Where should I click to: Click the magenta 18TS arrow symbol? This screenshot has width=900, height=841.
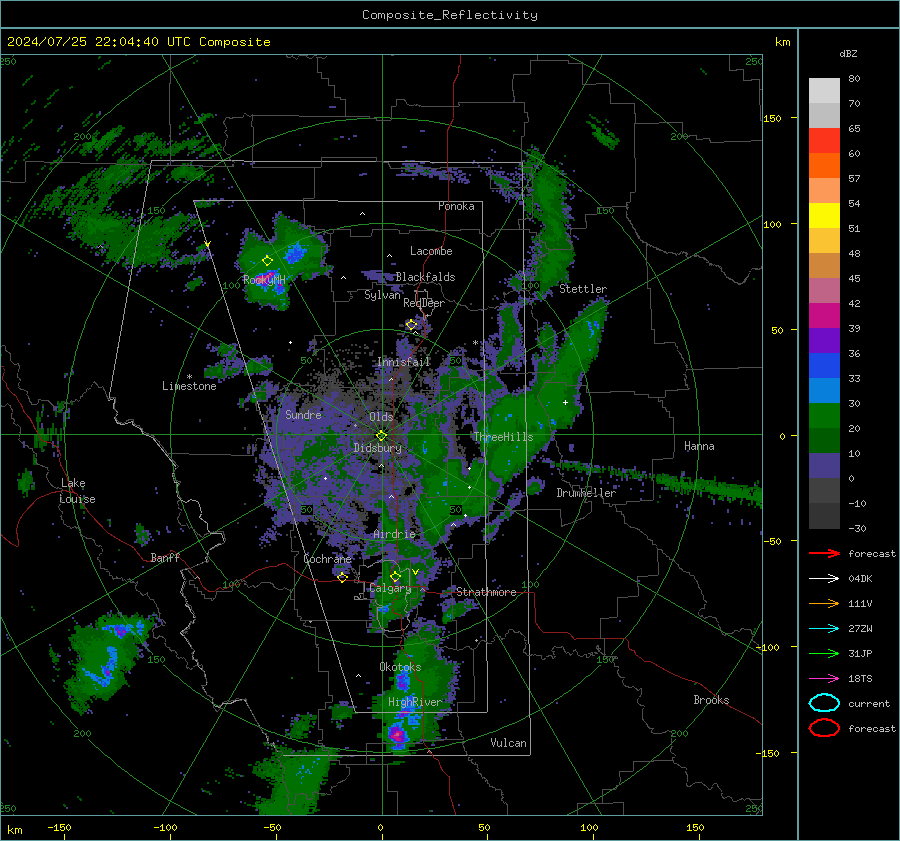[824, 679]
